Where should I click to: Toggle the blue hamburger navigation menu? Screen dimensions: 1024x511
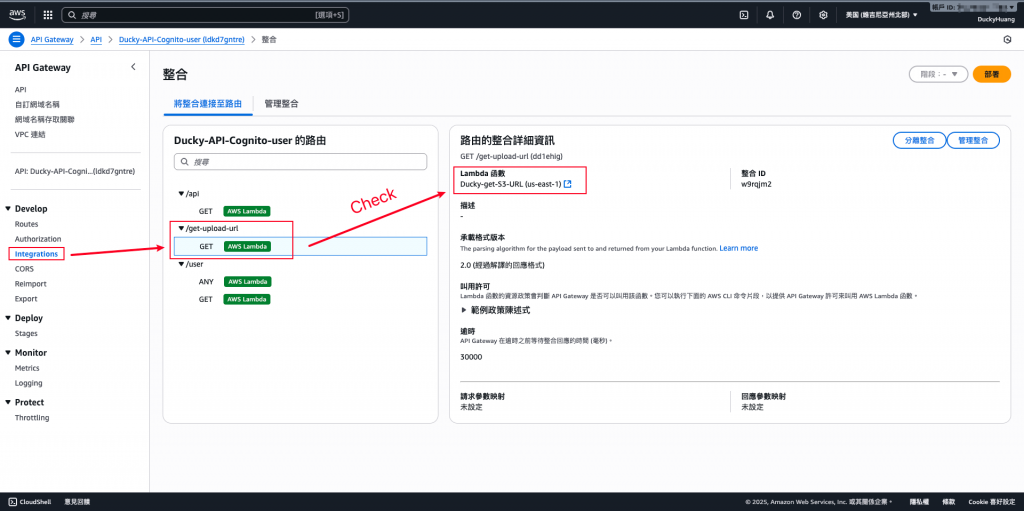pos(16,39)
